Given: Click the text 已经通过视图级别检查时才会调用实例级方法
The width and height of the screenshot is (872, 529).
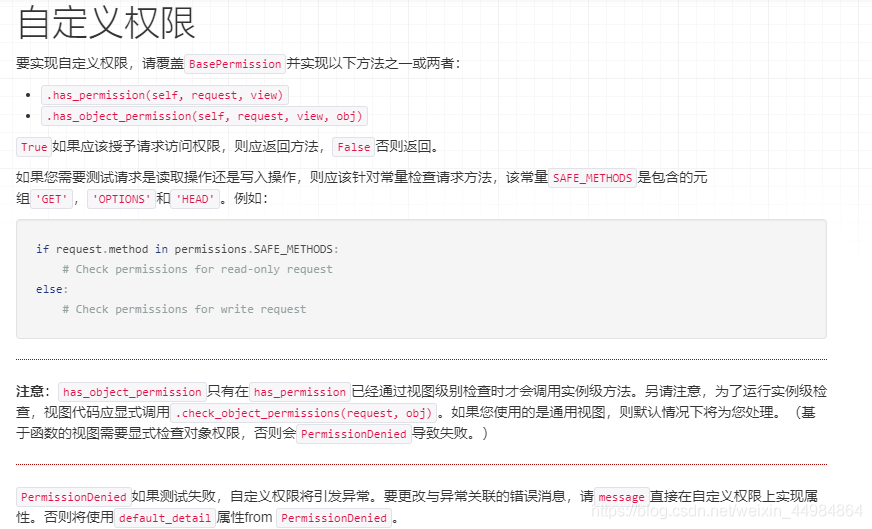Looking at the screenshot, I should click(x=491, y=392).
